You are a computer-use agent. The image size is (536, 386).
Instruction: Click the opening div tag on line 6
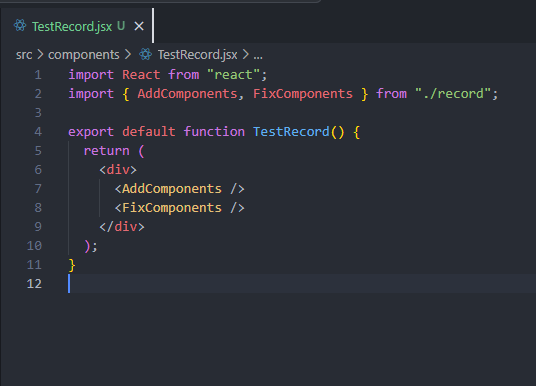(118, 170)
